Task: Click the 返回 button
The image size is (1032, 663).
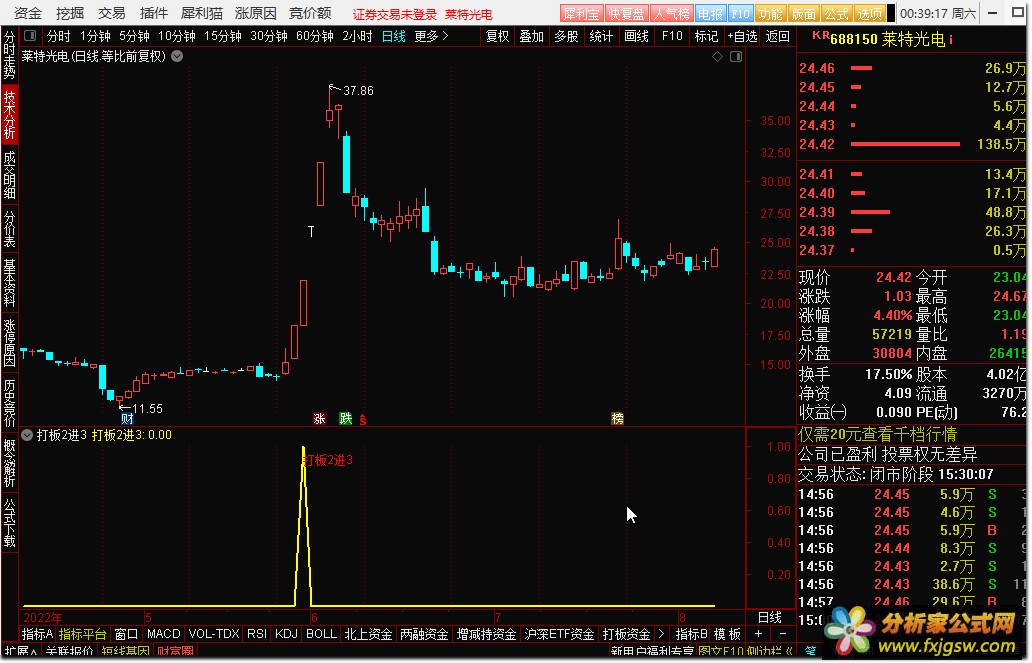Action: click(x=777, y=36)
